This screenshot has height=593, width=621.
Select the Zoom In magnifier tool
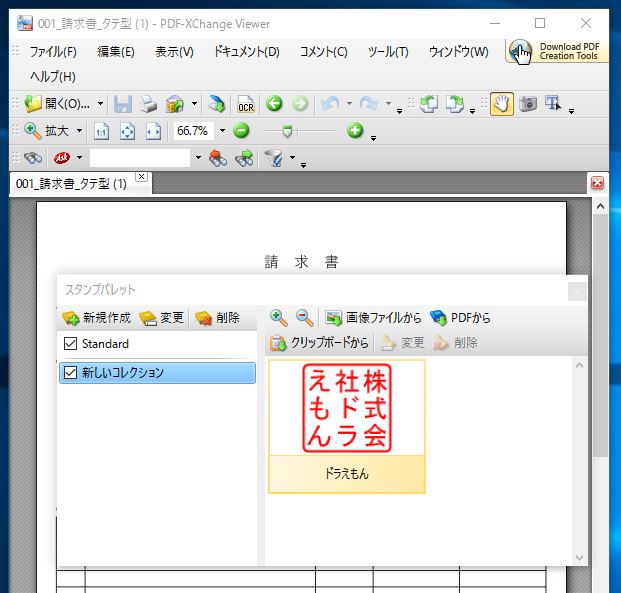(x=32, y=131)
